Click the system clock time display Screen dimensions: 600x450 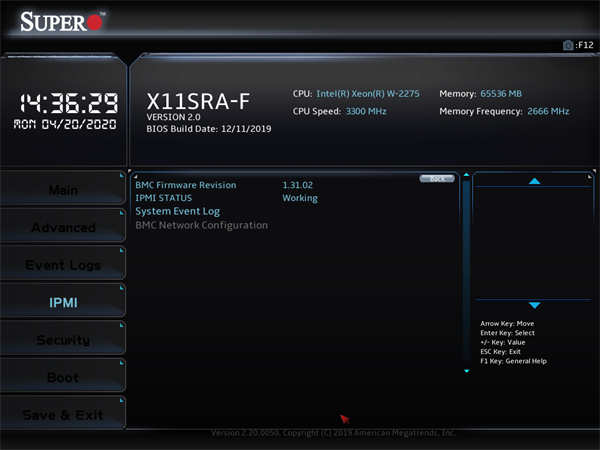[69, 103]
